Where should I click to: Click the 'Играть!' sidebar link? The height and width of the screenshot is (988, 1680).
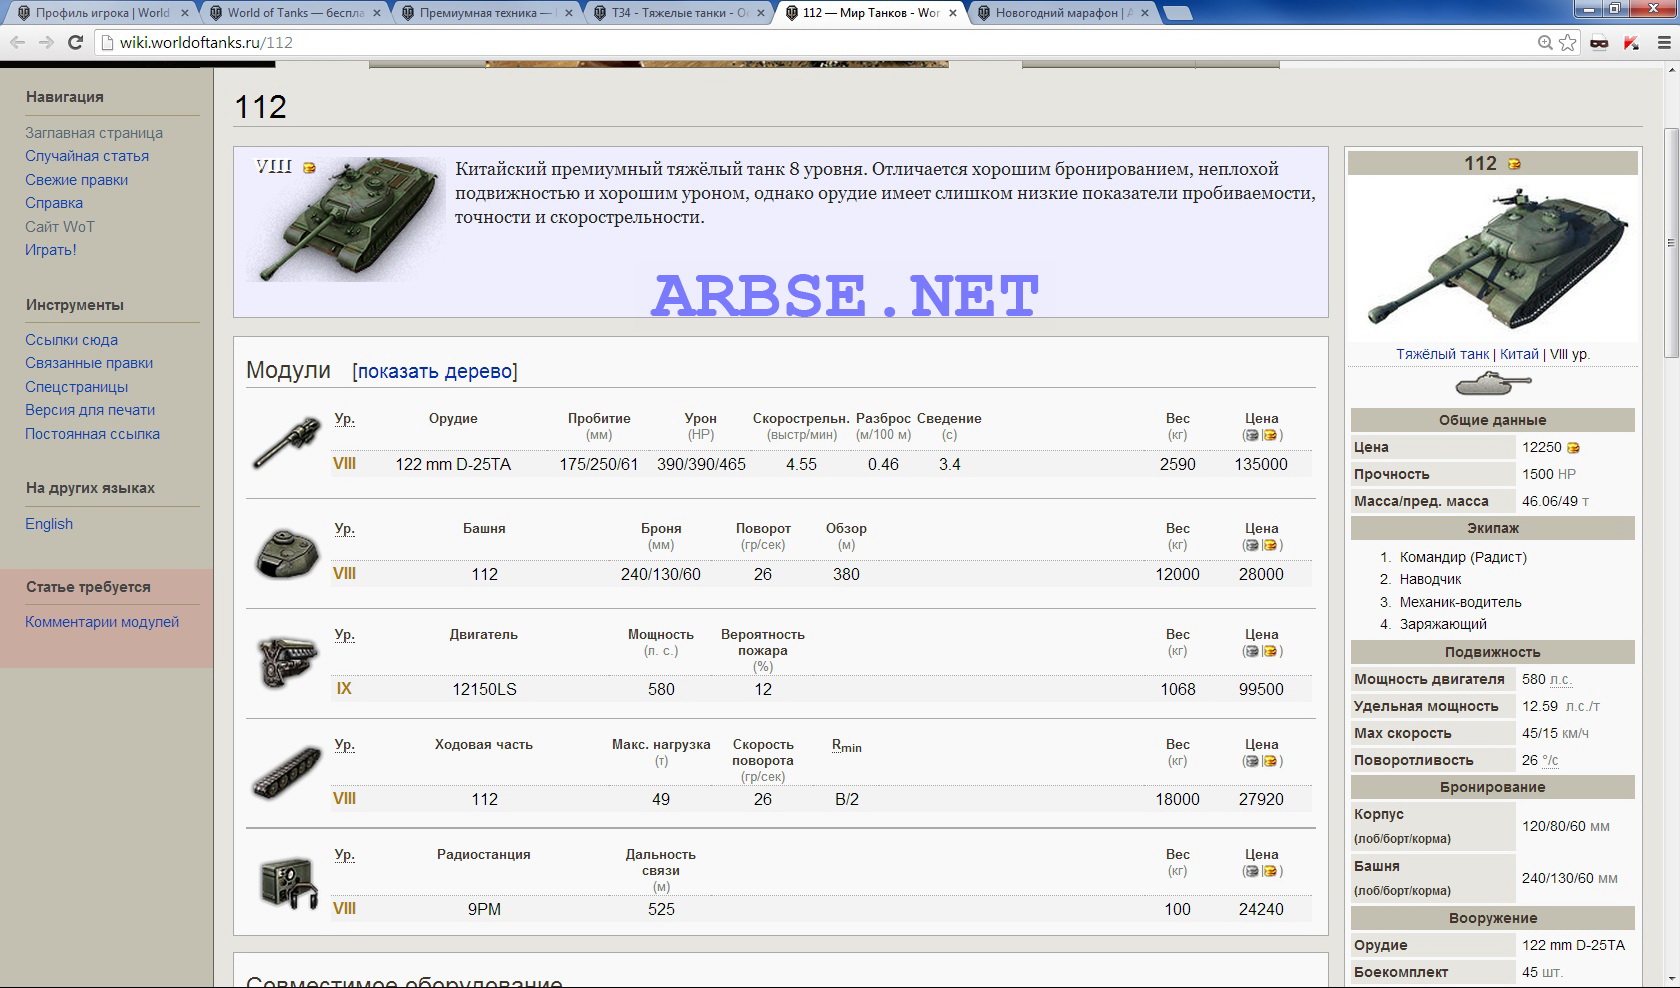51,250
